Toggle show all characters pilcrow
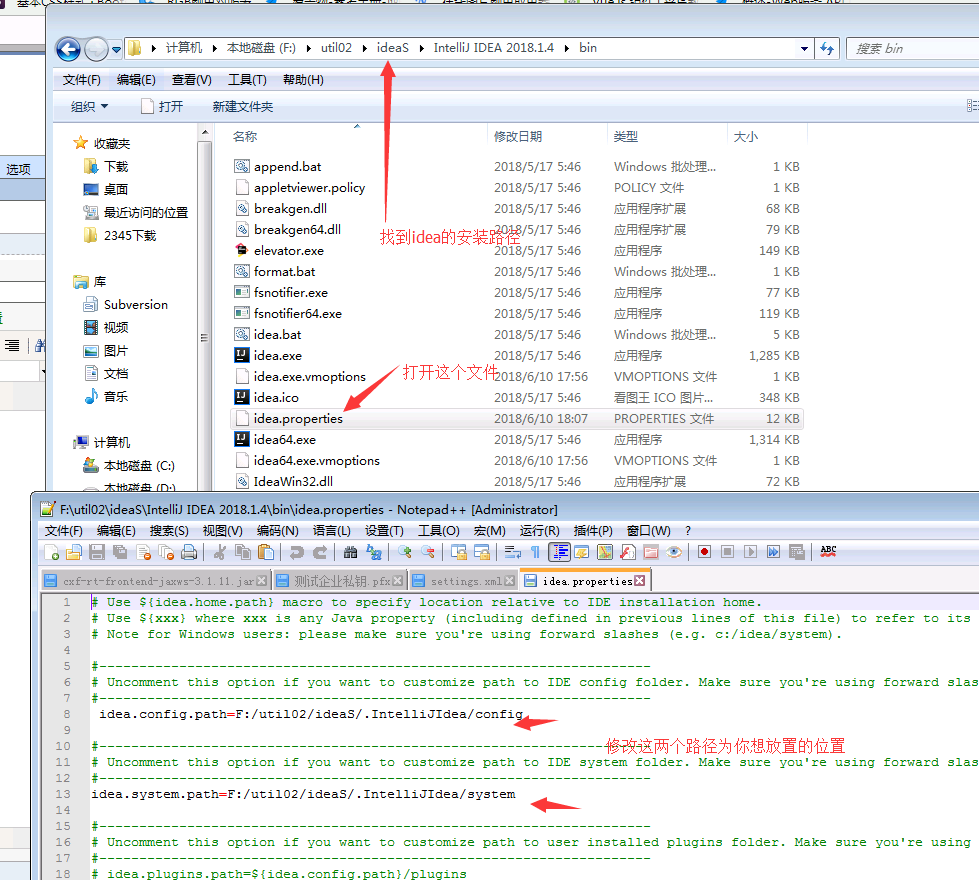 (x=535, y=552)
